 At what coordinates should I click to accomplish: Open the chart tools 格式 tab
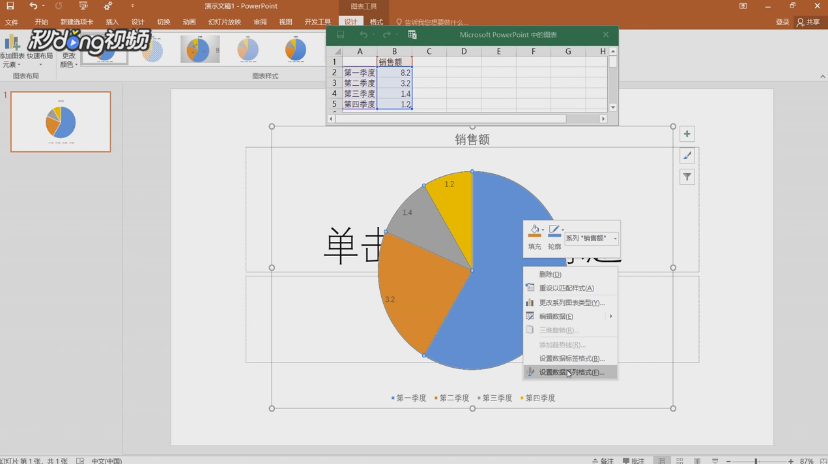click(x=376, y=22)
